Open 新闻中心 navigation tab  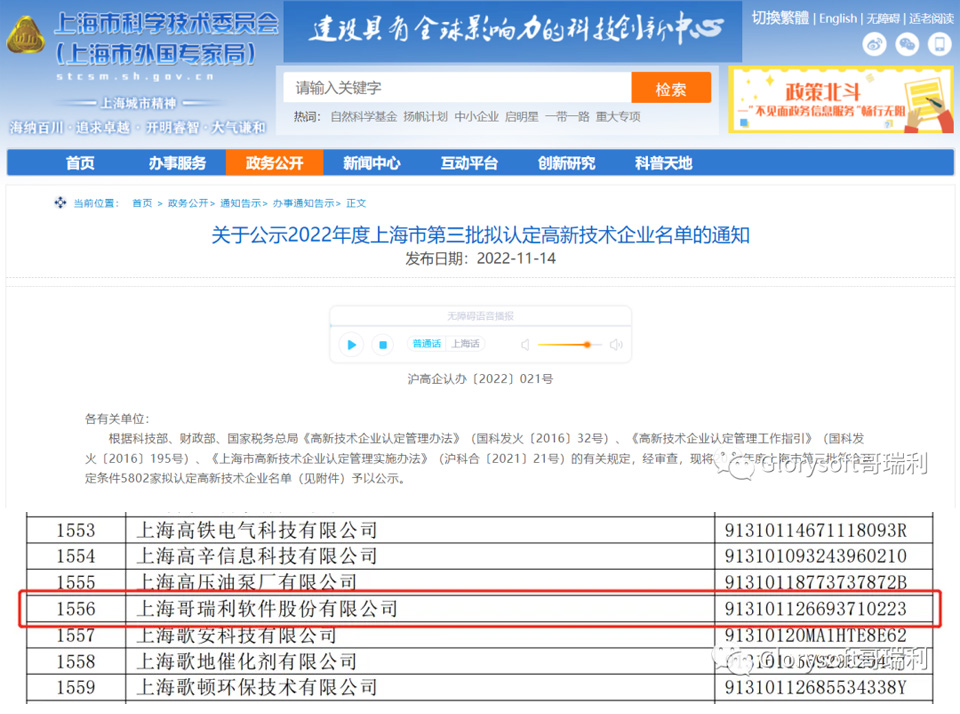[372, 163]
